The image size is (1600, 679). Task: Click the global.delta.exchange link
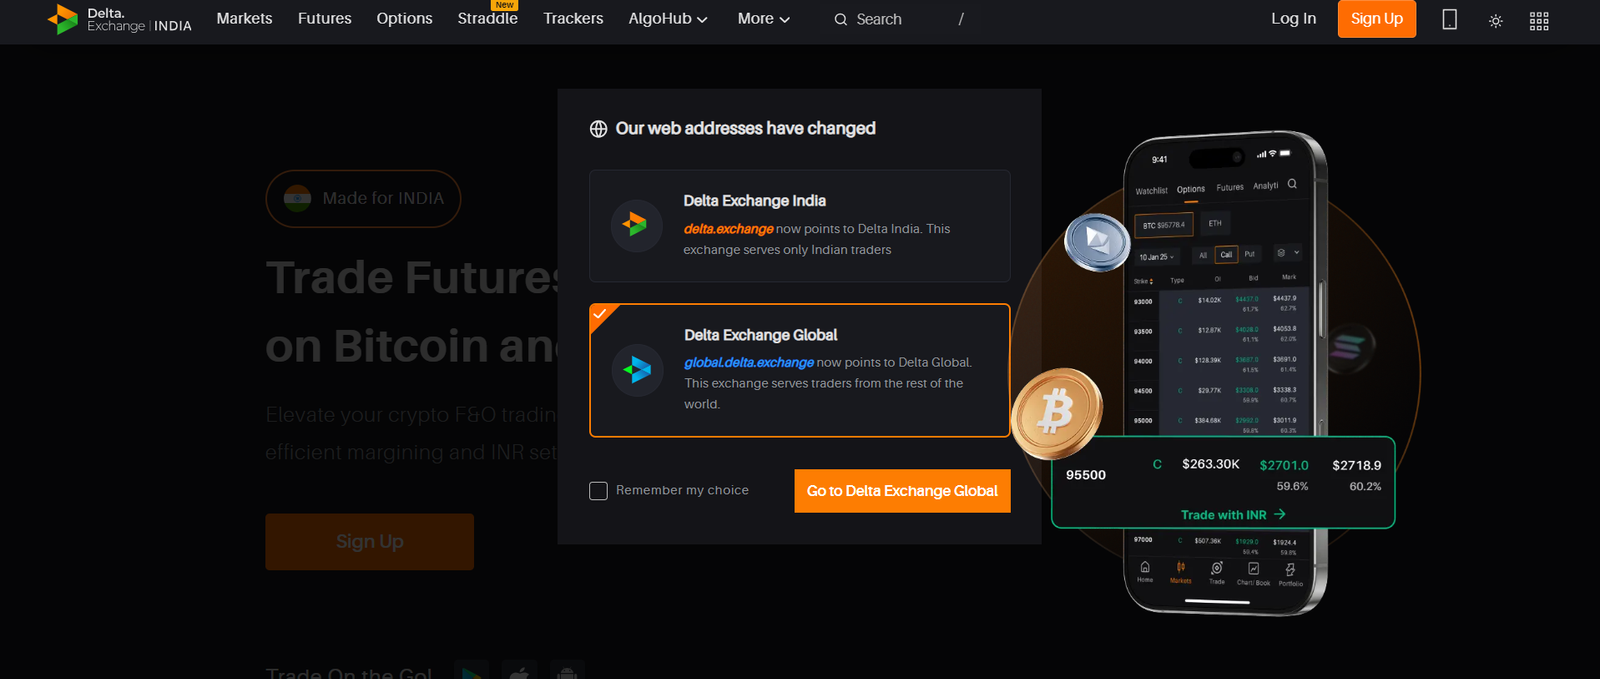[x=748, y=362]
